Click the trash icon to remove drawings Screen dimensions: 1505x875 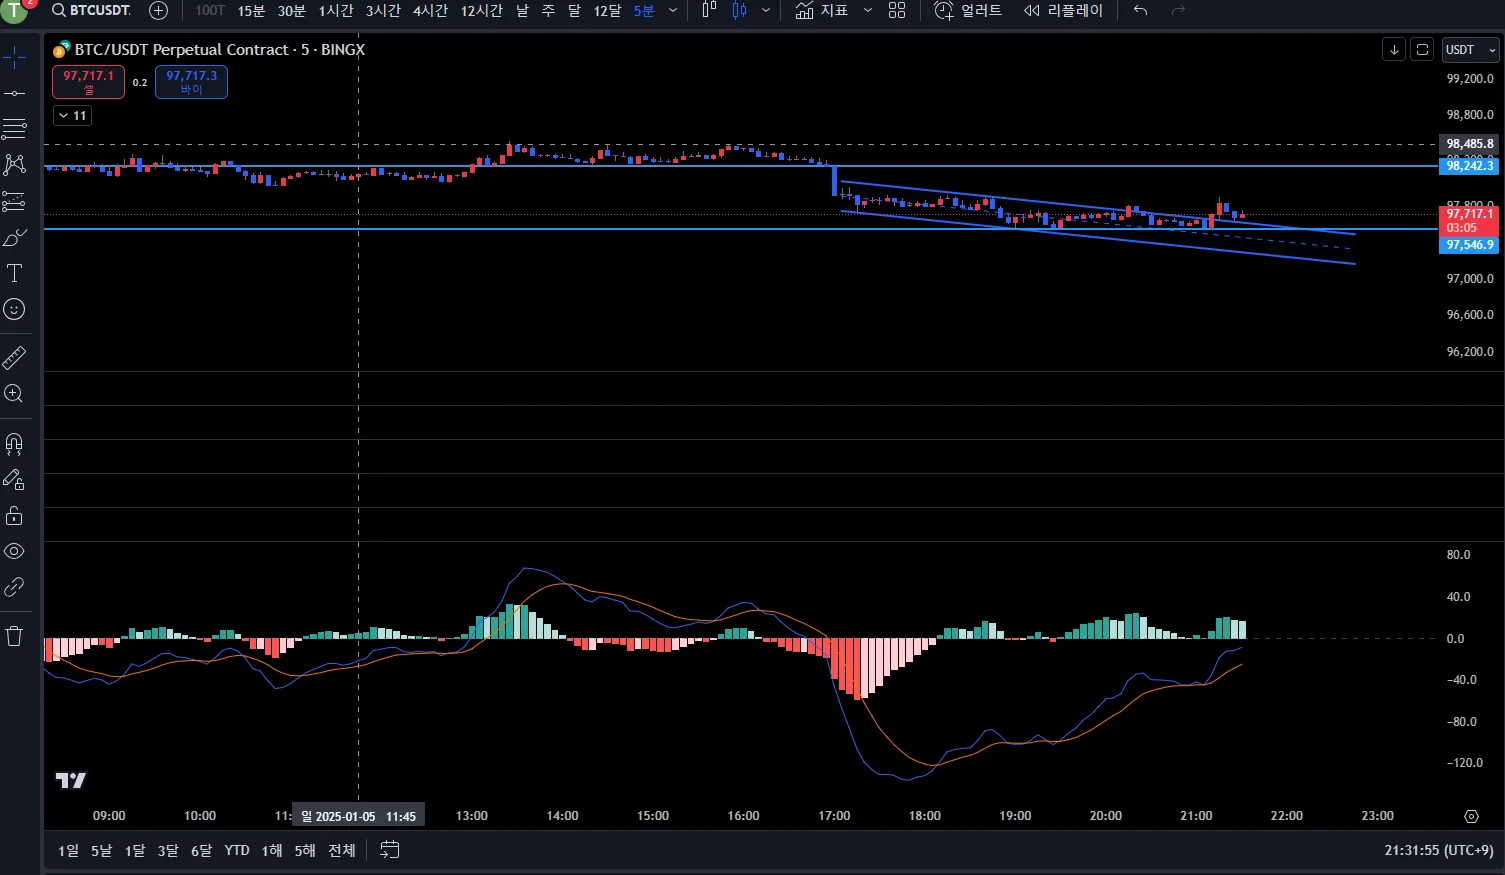[14, 636]
